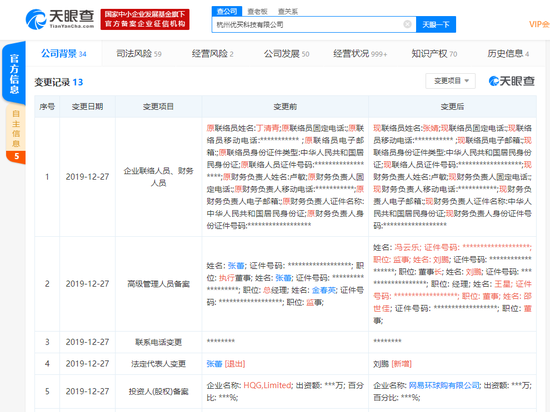Select the HQG,Limited company name text
550x412 pixels.
[267, 385]
